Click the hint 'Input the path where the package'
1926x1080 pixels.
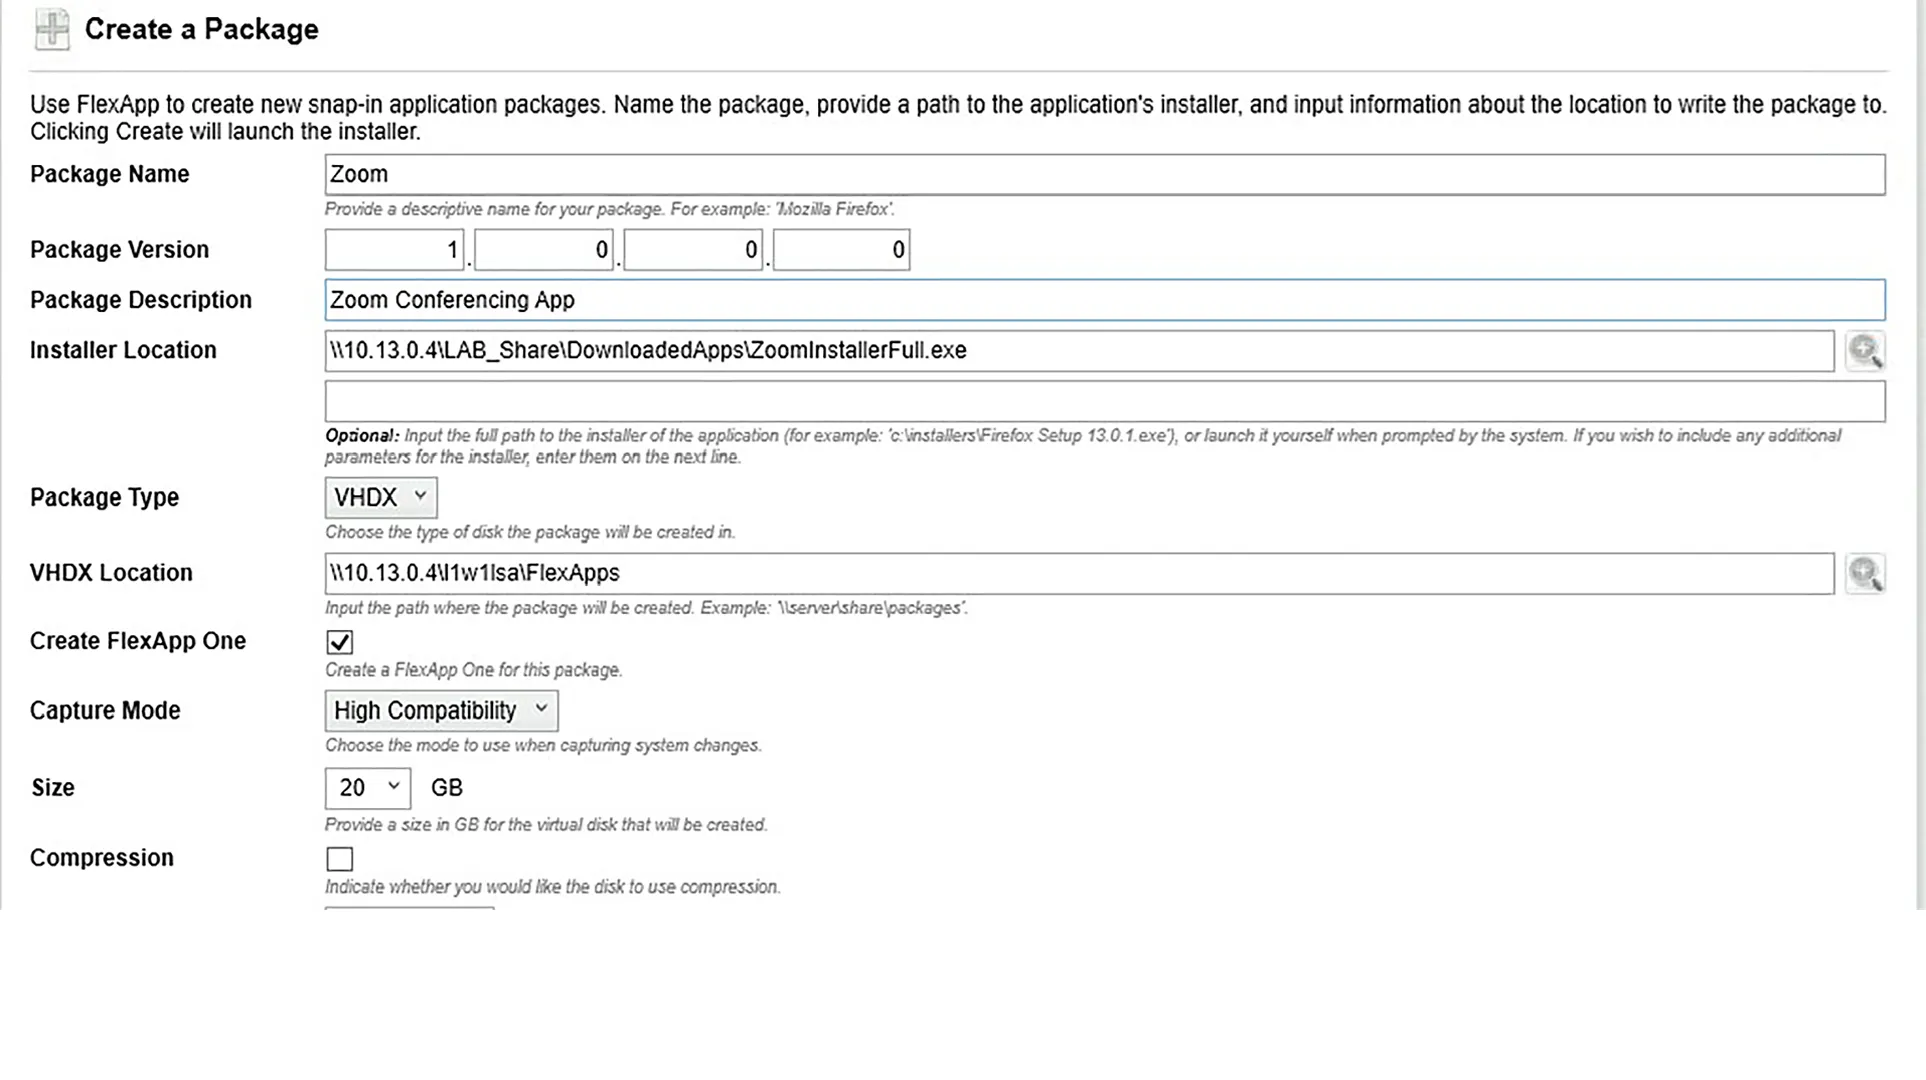click(646, 608)
